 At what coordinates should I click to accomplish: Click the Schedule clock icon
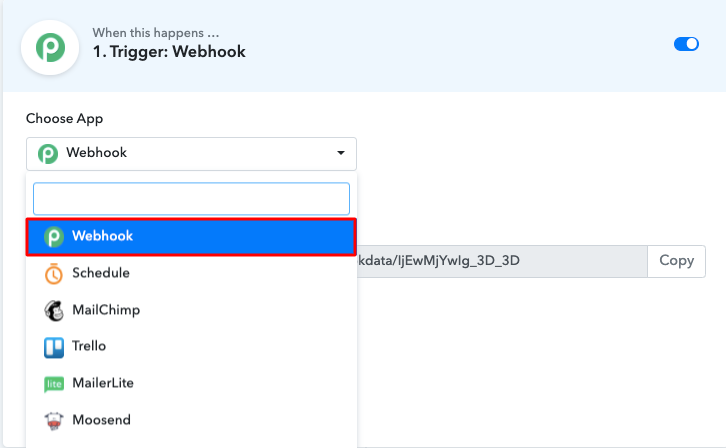(54, 274)
